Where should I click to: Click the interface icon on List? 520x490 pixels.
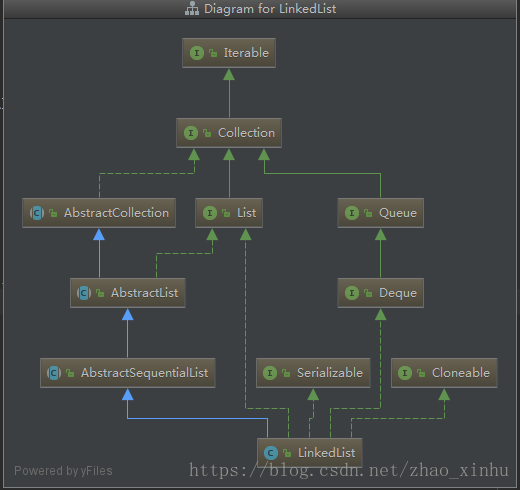(x=210, y=213)
